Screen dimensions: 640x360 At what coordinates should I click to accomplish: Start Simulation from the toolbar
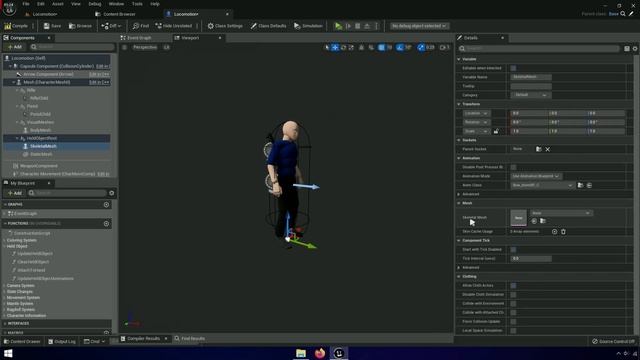[308, 26]
